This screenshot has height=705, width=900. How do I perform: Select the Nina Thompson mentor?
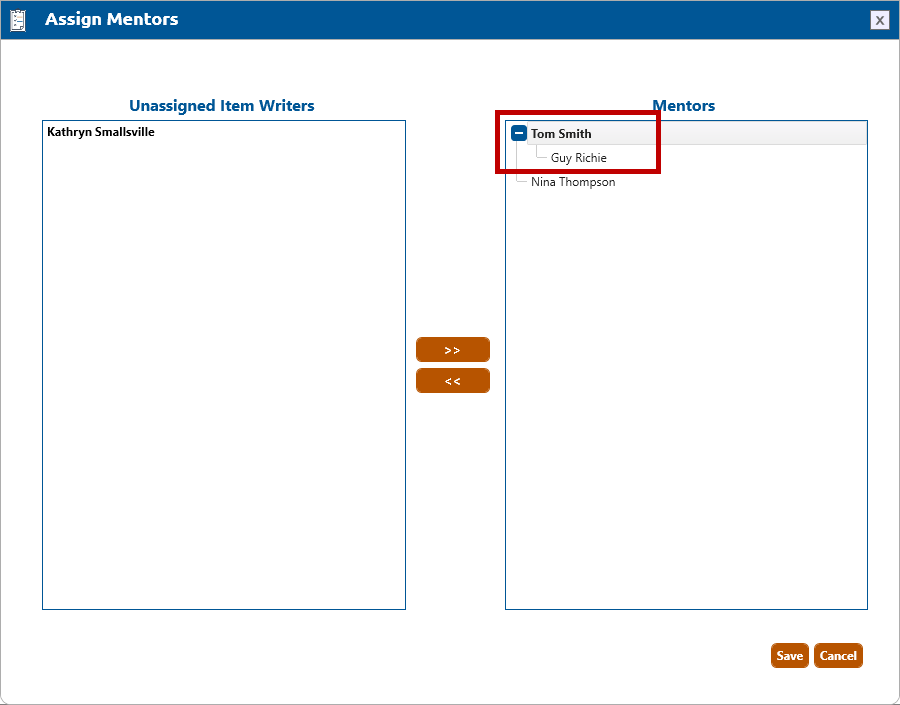click(x=573, y=182)
